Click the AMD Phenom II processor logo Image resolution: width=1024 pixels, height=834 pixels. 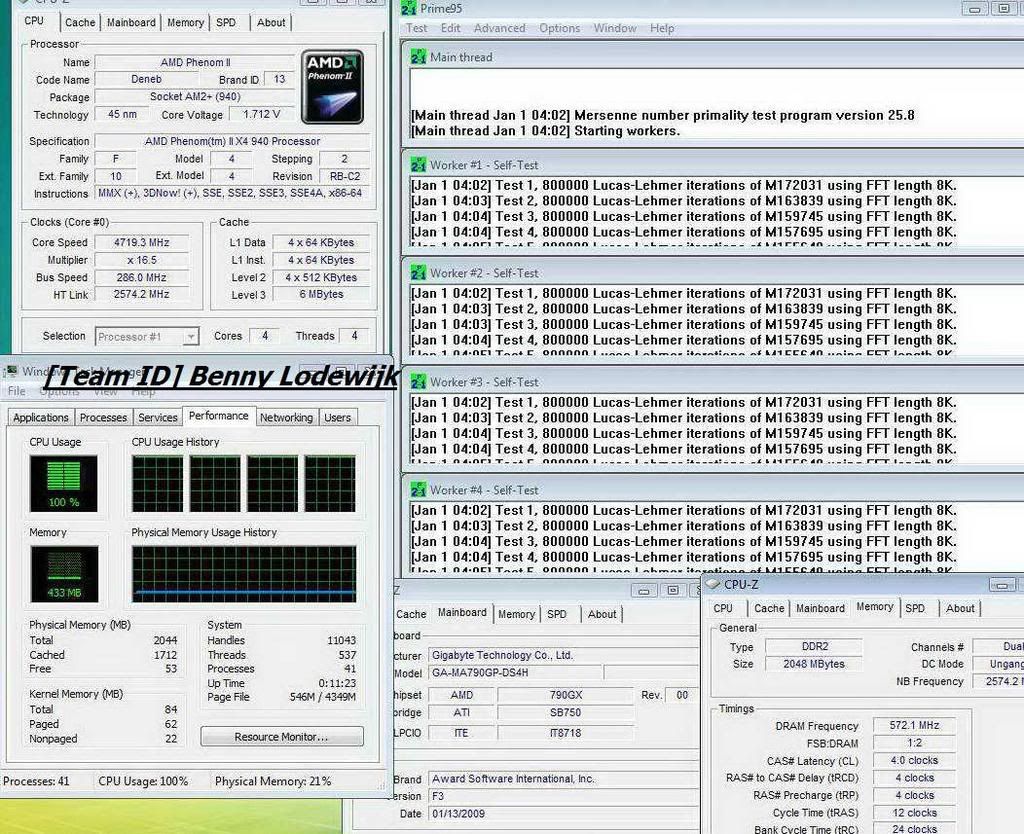pos(333,88)
